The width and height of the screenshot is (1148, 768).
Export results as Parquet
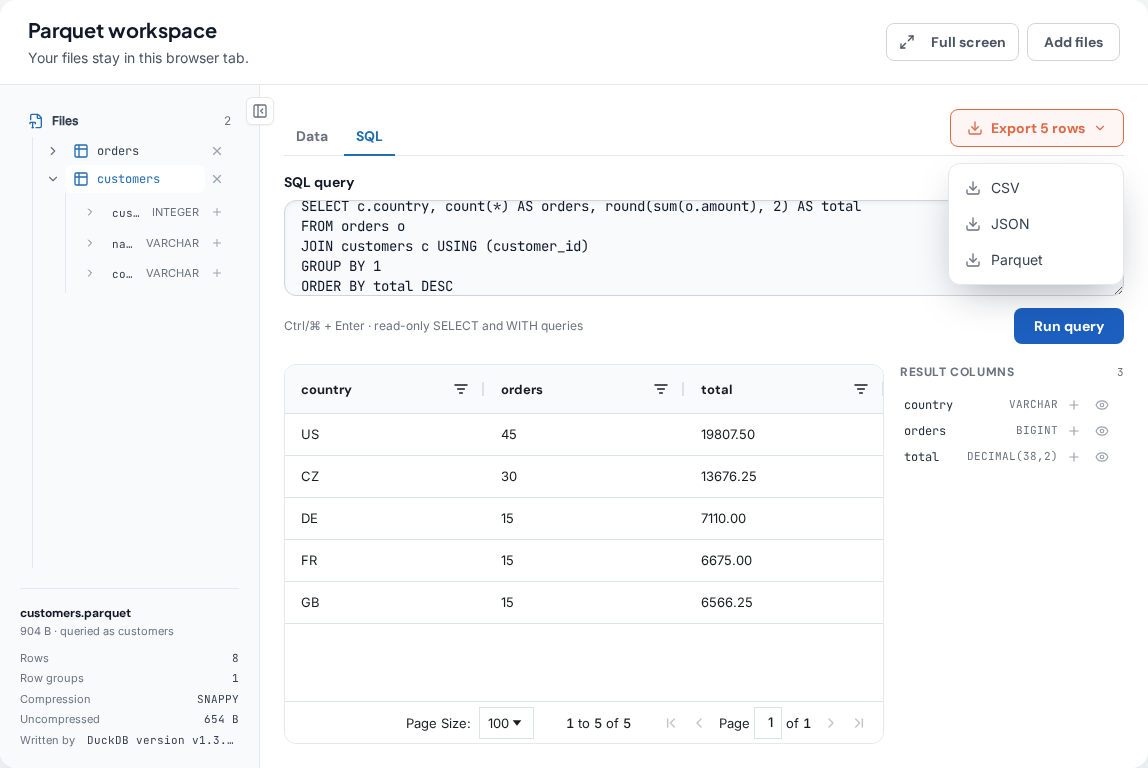coord(1035,260)
